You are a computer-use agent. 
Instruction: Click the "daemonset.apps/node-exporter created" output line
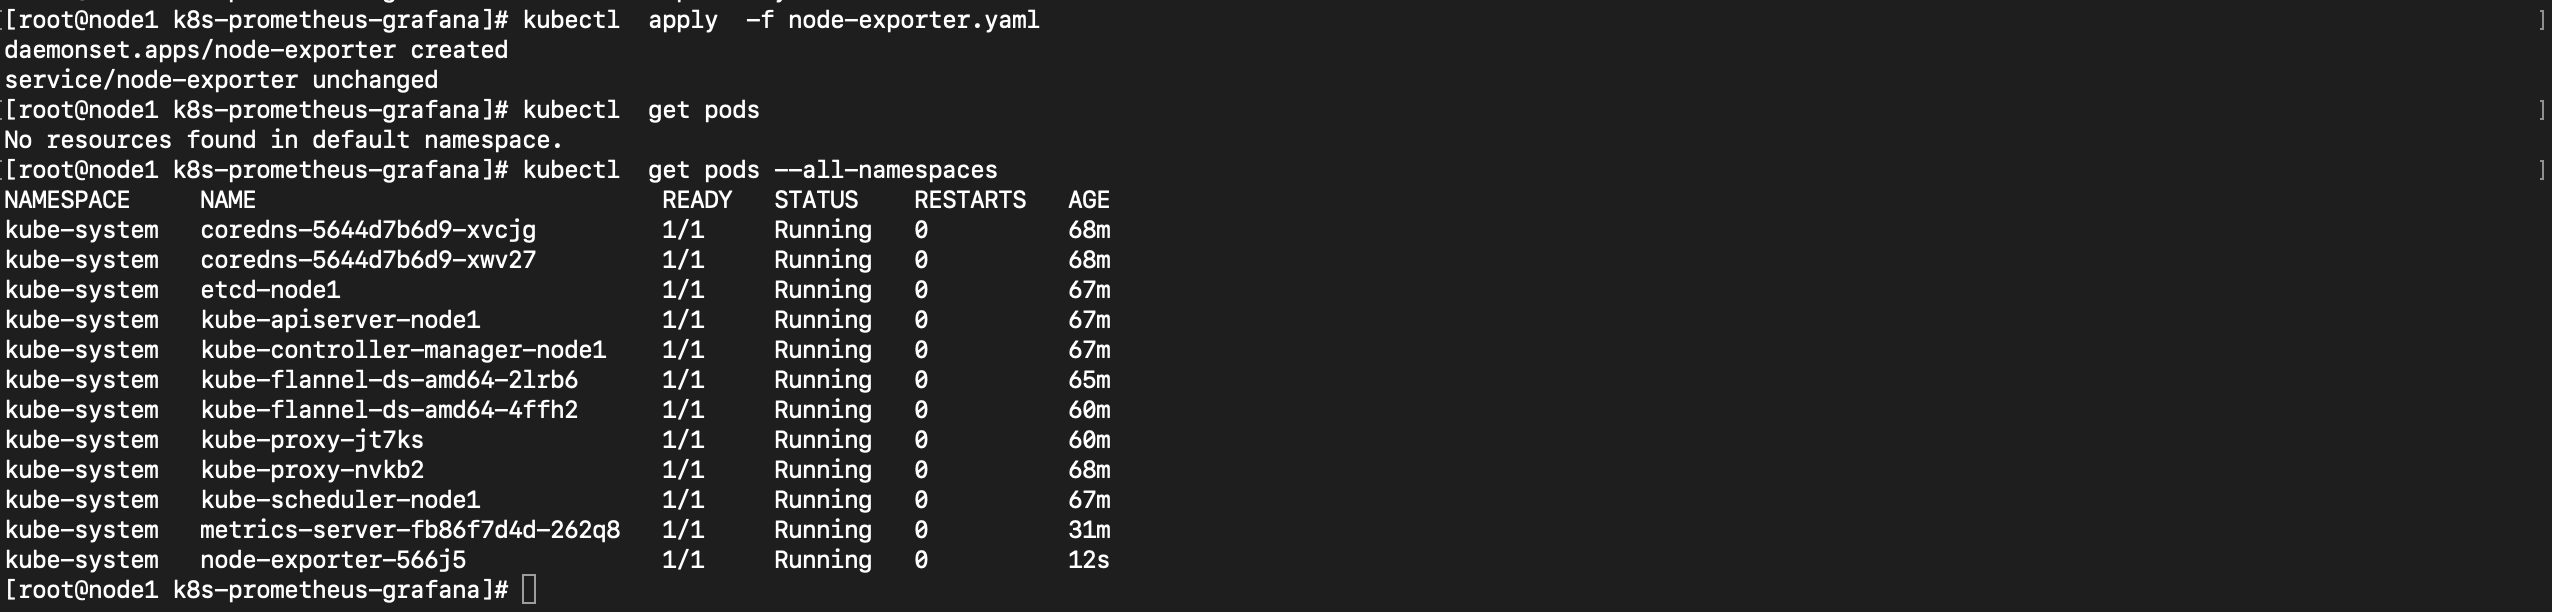pos(256,50)
